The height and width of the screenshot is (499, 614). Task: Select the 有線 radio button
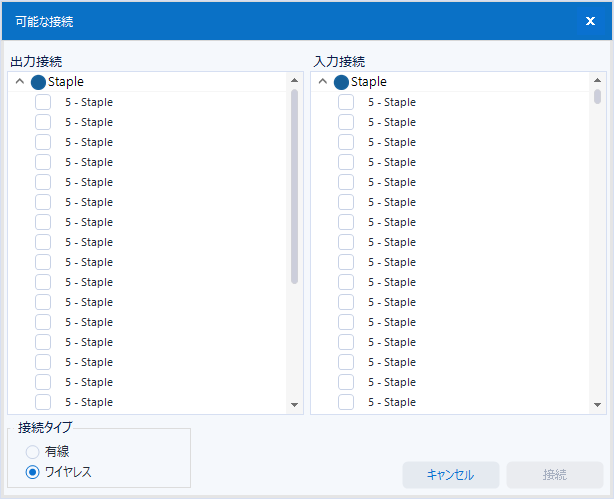coord(33,452)
